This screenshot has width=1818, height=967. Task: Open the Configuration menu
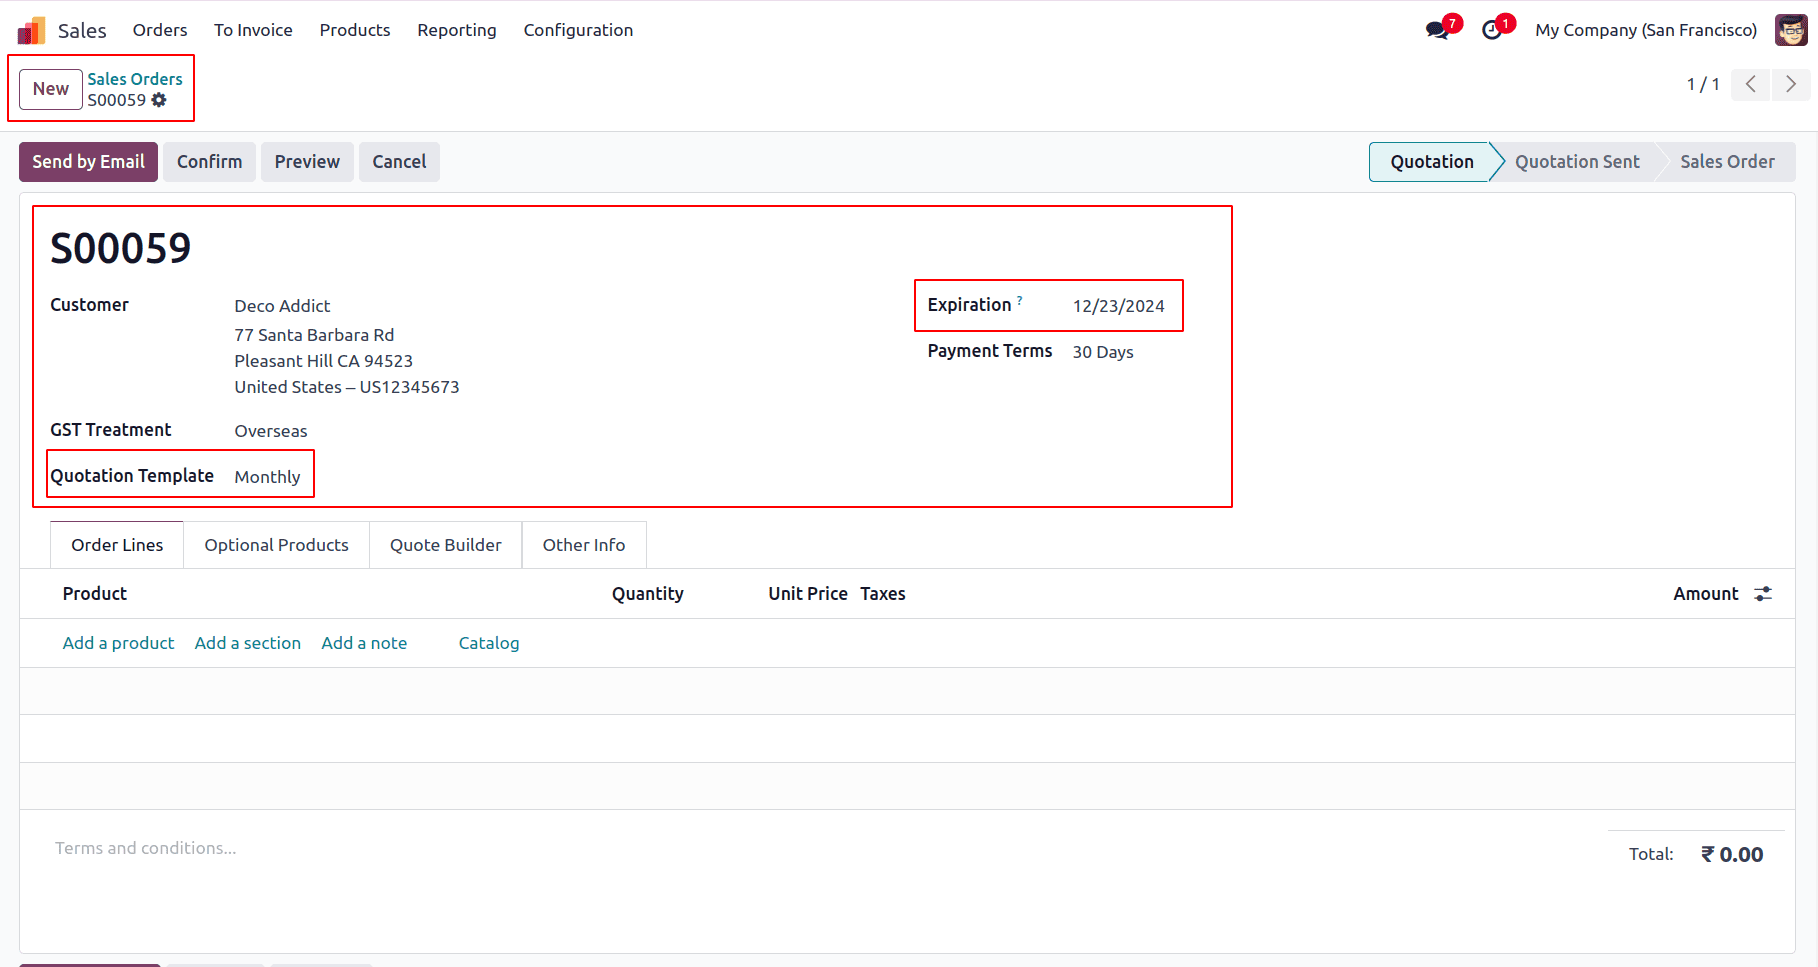coord(578,30)
